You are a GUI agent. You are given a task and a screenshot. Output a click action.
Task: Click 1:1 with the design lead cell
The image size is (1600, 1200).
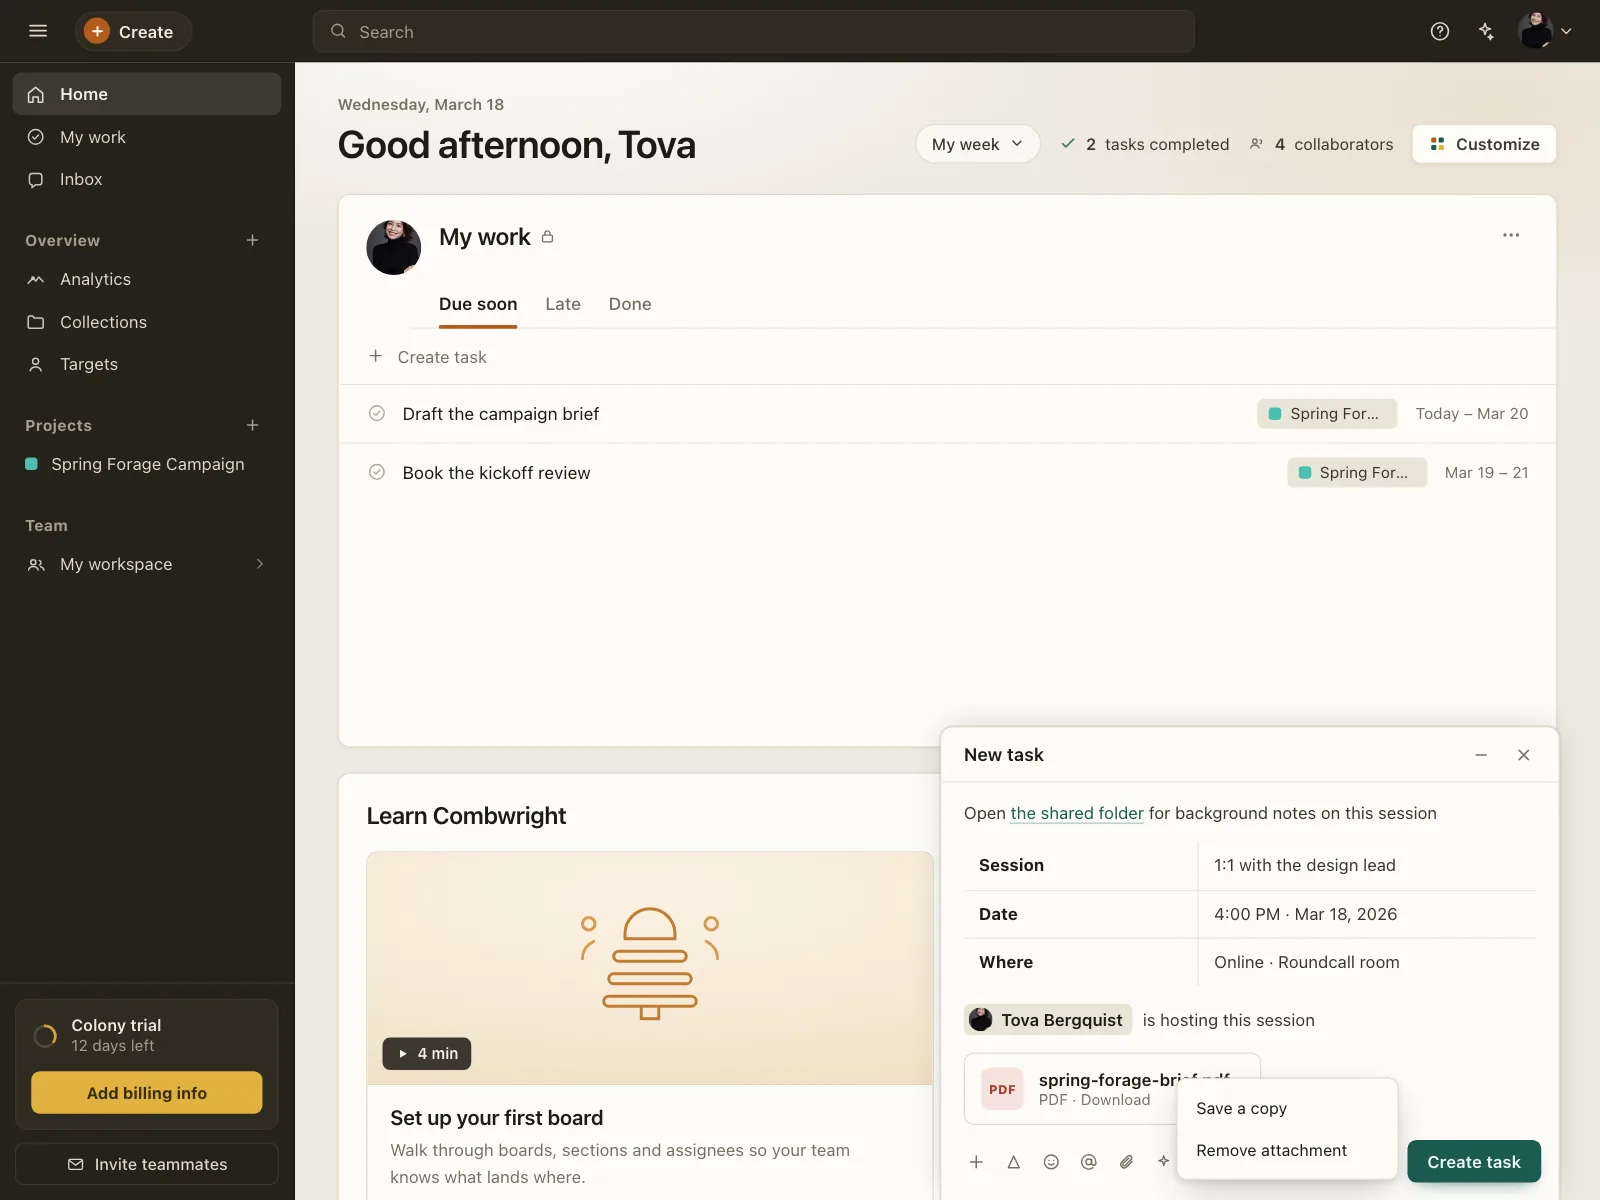point(1367,865)
